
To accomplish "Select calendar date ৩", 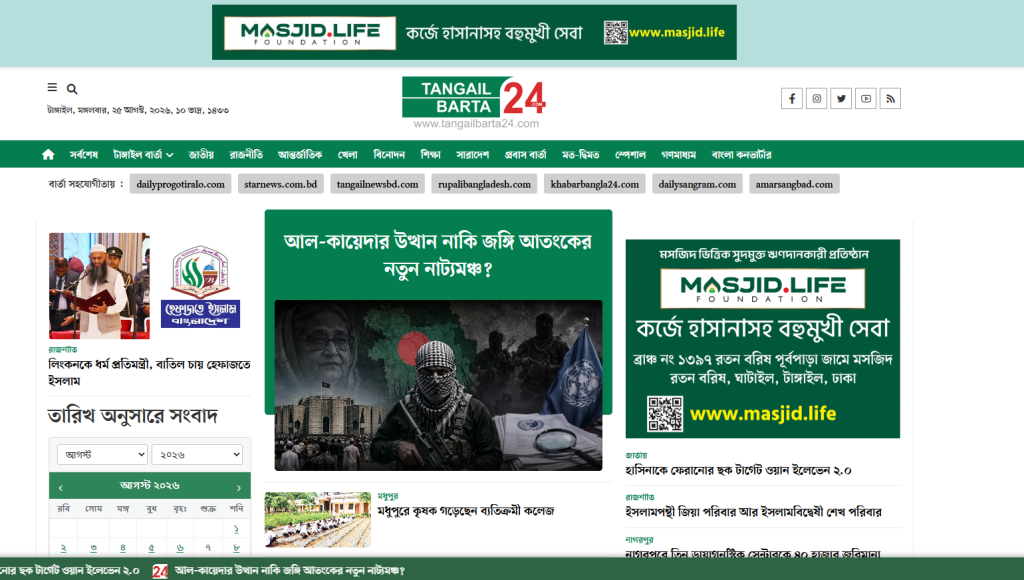I will [93, 548].
